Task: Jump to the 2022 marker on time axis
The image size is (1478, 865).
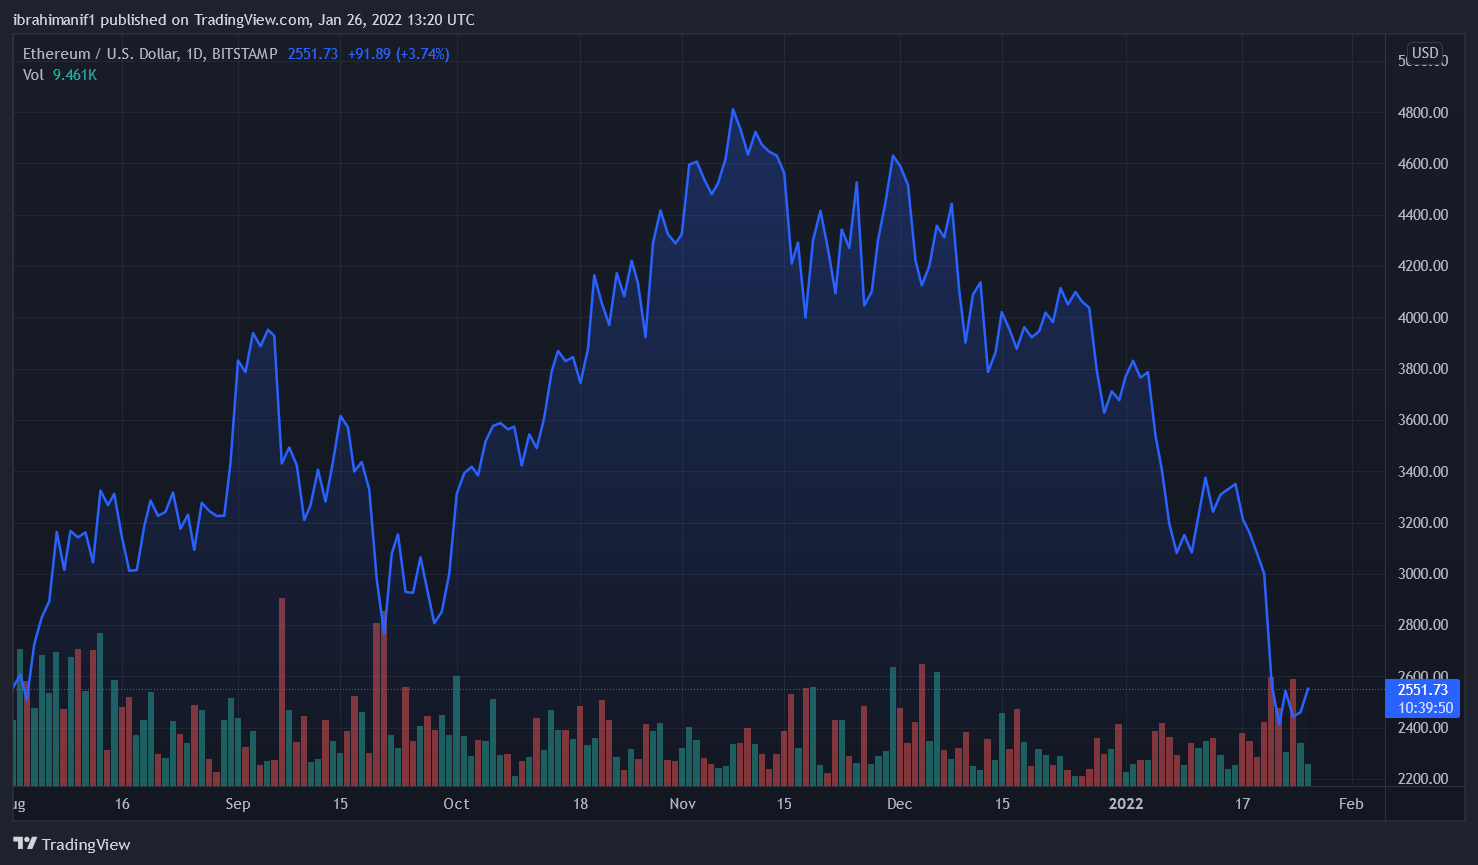Action: 1126,804
